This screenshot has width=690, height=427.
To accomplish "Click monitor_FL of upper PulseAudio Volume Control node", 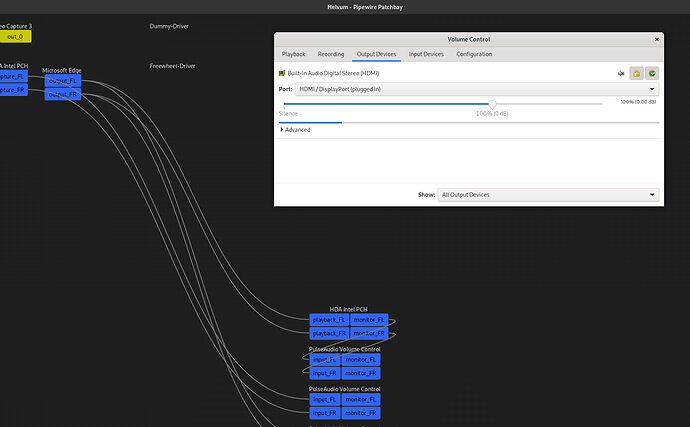I will click(x=361, y=360).
